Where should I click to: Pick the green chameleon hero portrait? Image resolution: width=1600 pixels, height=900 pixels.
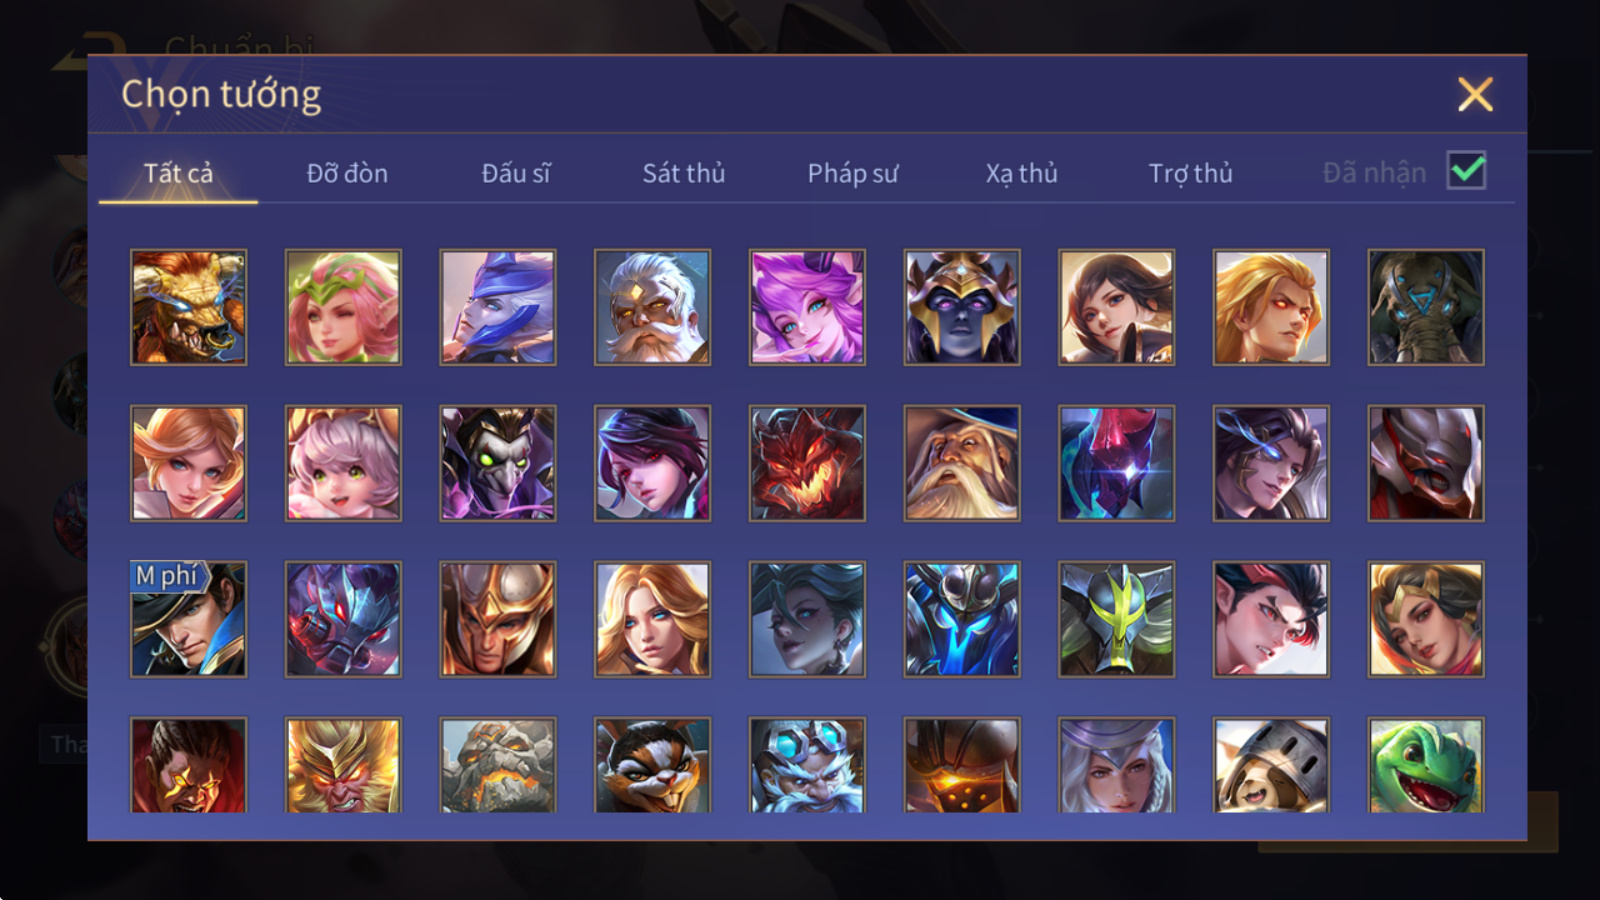(x=1426, y=765)
